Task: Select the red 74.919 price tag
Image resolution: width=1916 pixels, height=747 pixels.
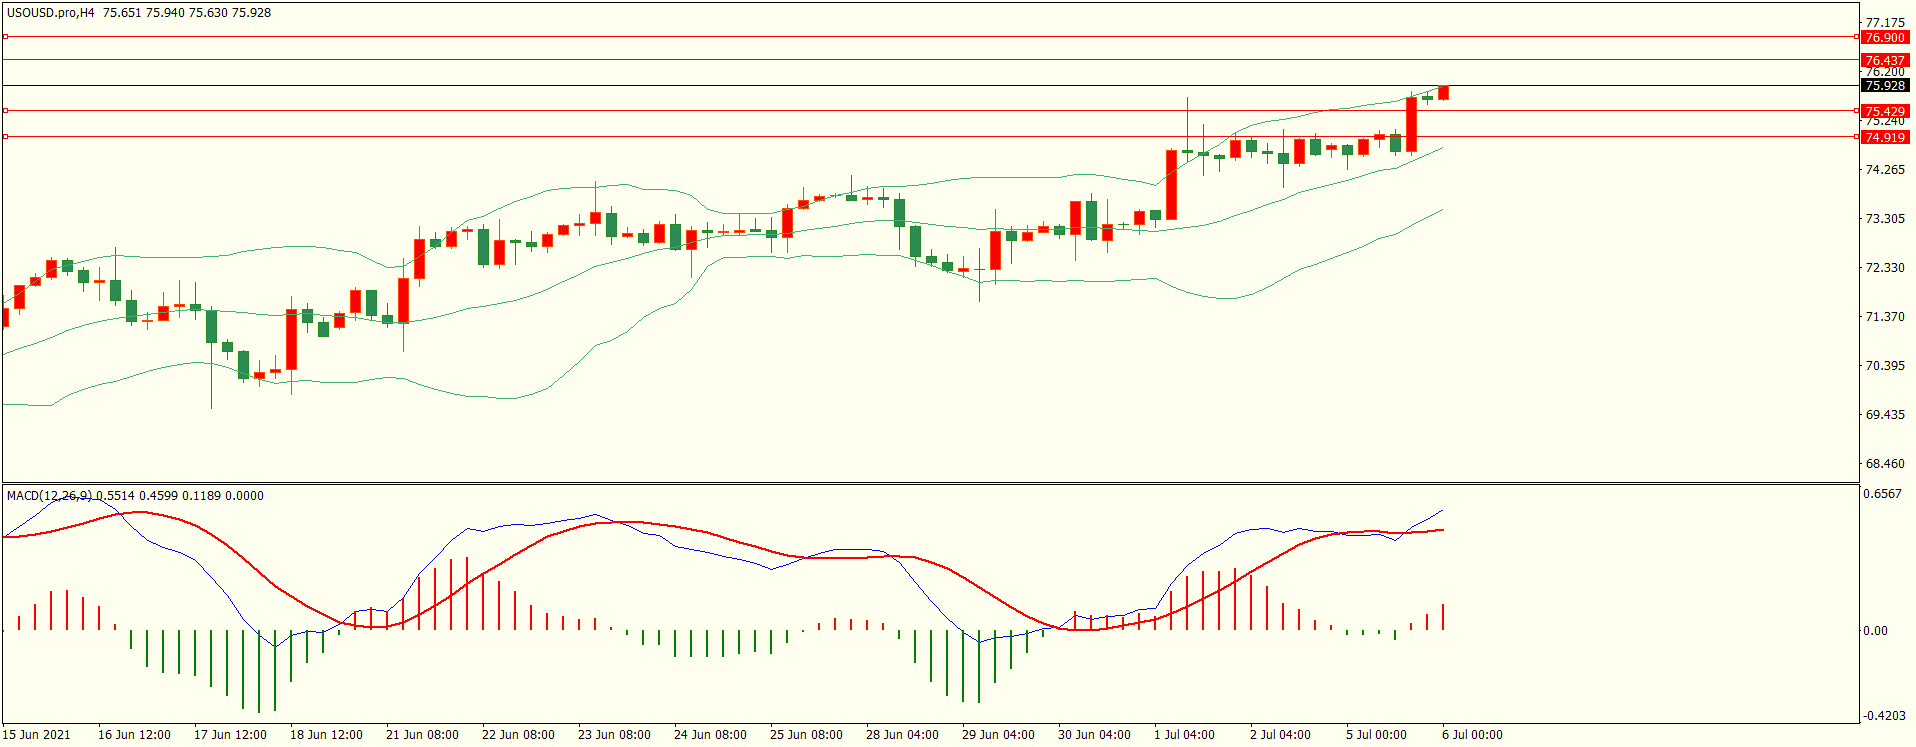Action: click(1885, 138)
